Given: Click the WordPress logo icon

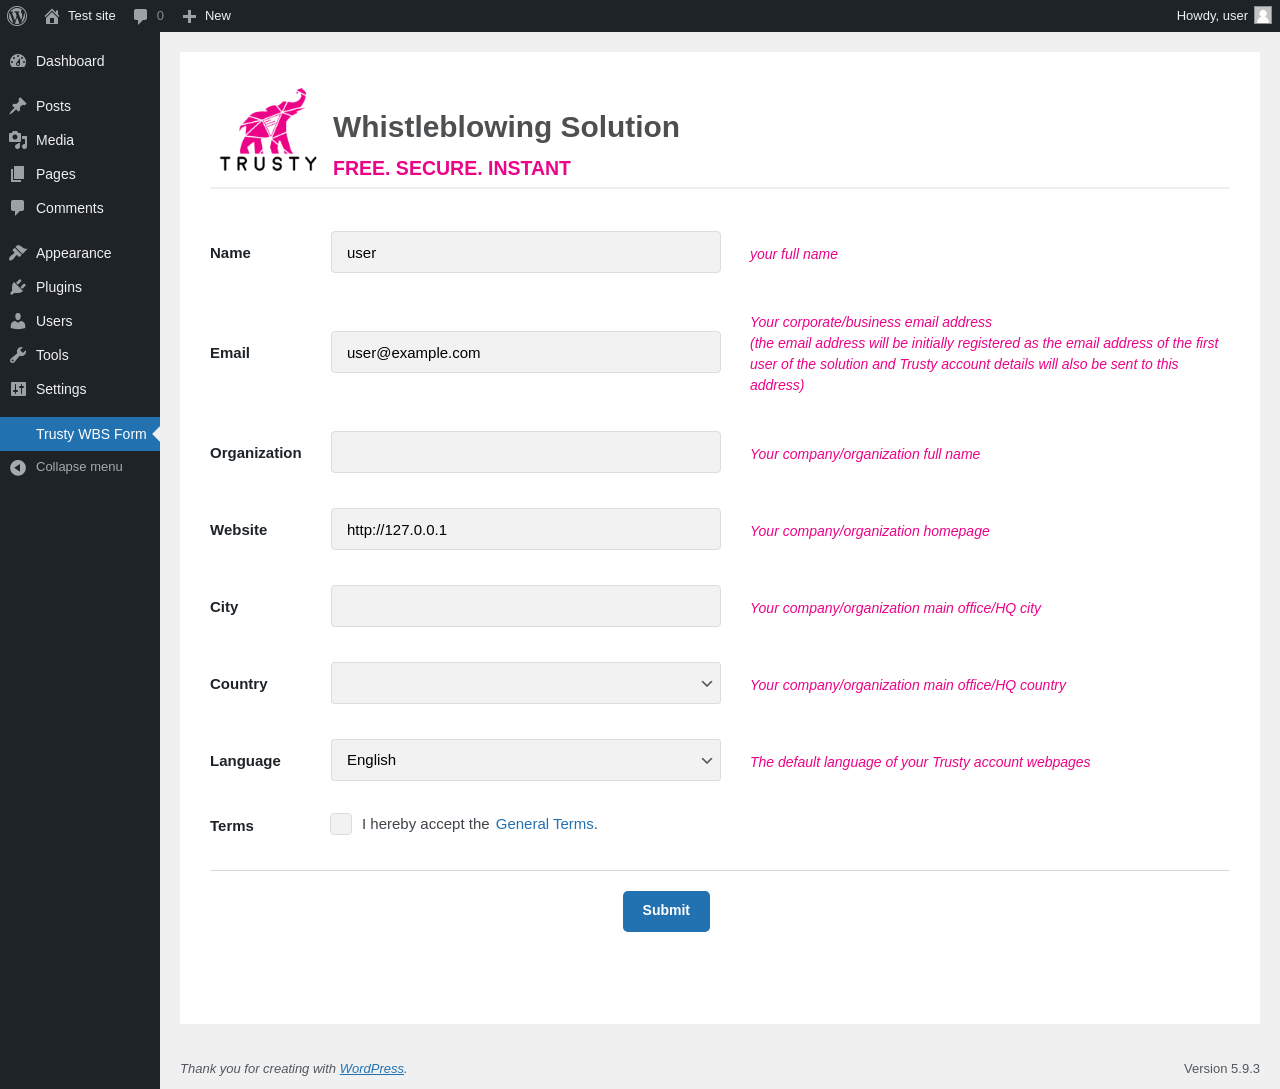Looking at the screenshot, I should (17, 16).
